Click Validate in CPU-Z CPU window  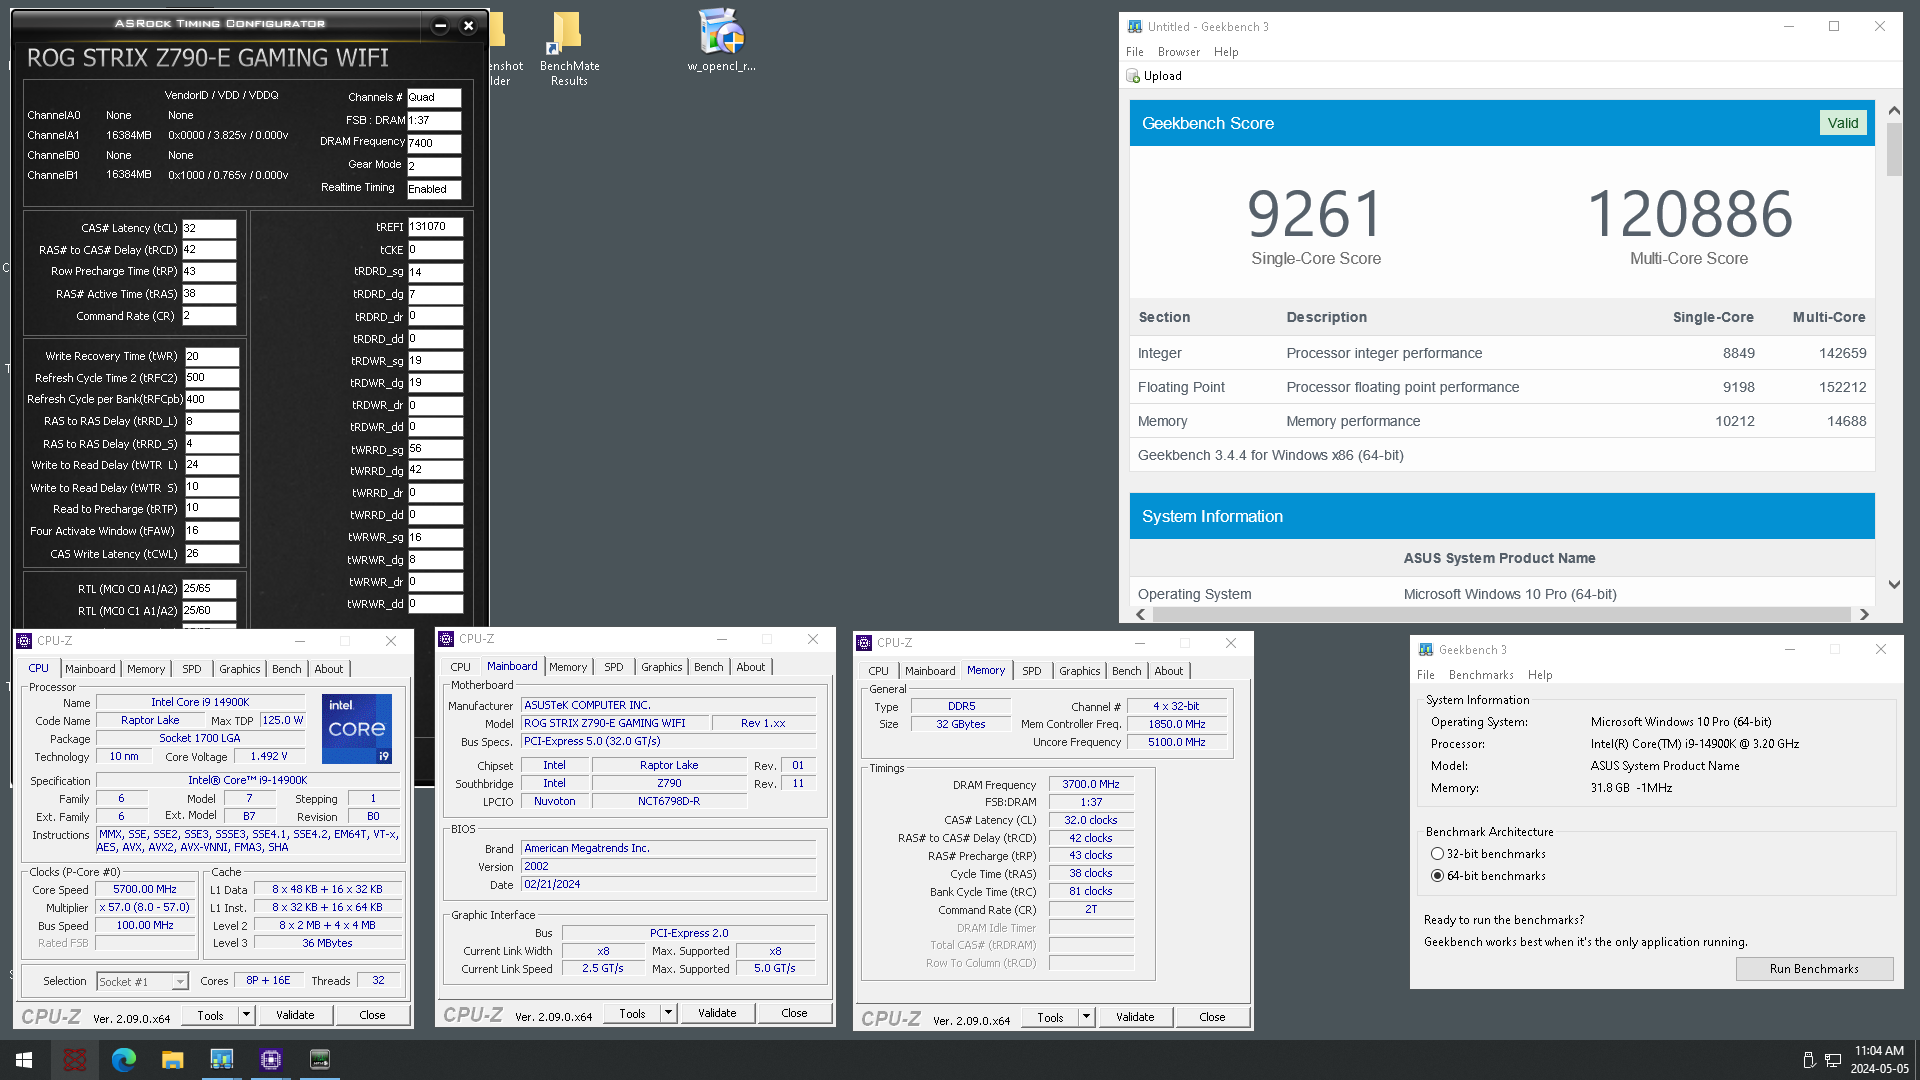(295, 1015)
